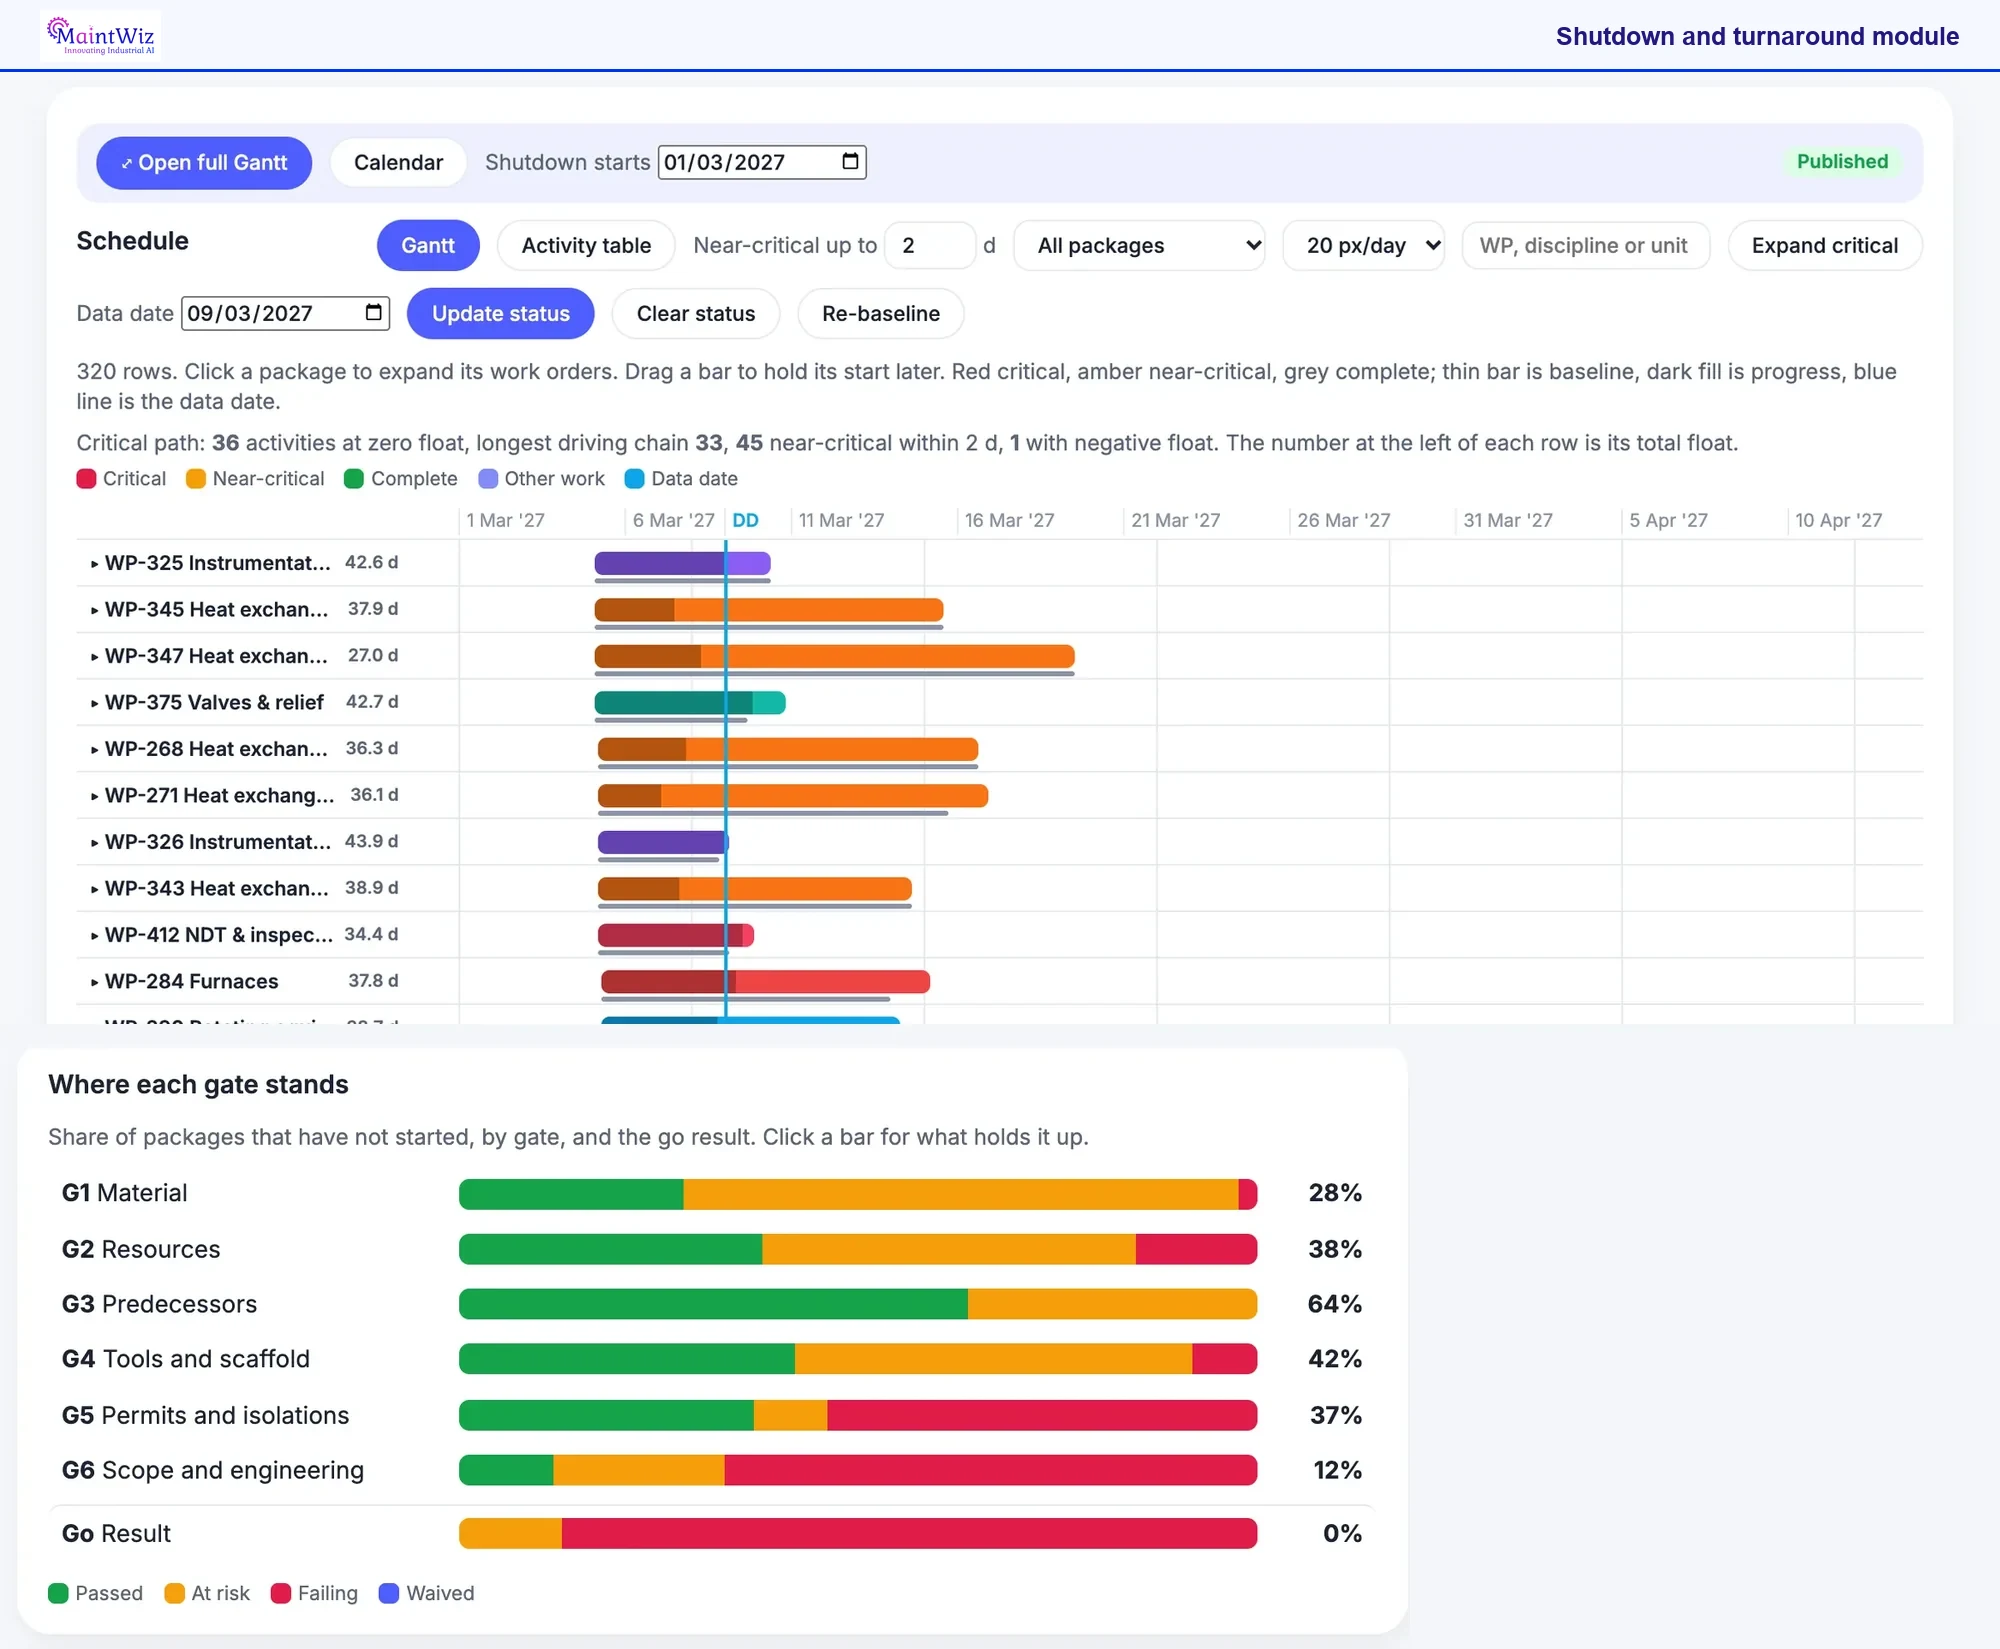This screenshot has height=1649, width=2000.
Task: Click the G5 Permits and isolations bar
Action: pyautogui.click(x=858, y=1415)
